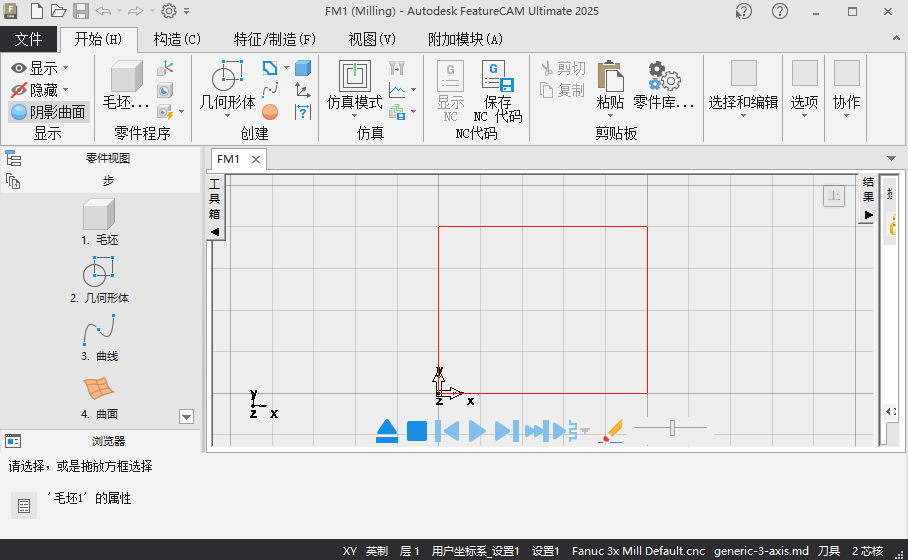Adjust the simulation speed slider
The image size is (908, 560).
point(672,428)
